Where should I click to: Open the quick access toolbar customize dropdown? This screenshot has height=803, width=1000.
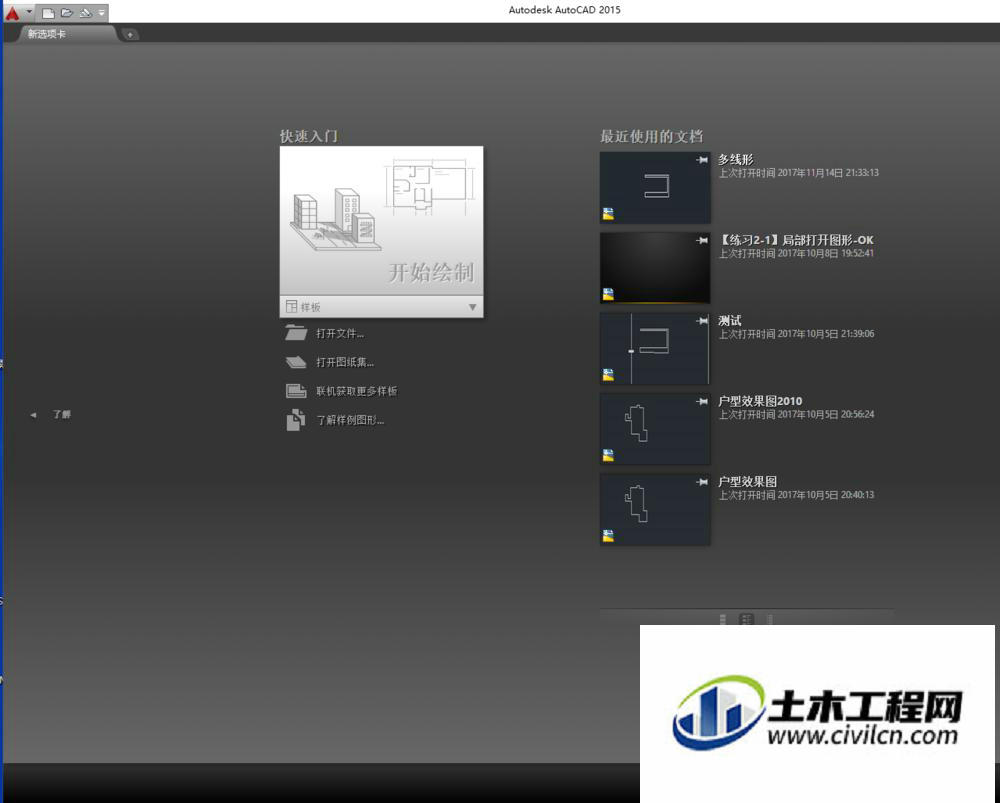[x=101, y=13]
